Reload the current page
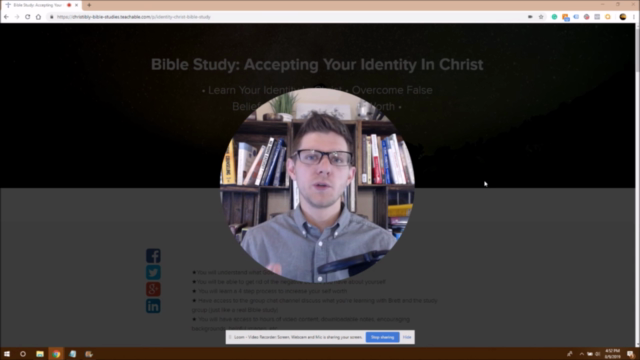 [27, 17]
